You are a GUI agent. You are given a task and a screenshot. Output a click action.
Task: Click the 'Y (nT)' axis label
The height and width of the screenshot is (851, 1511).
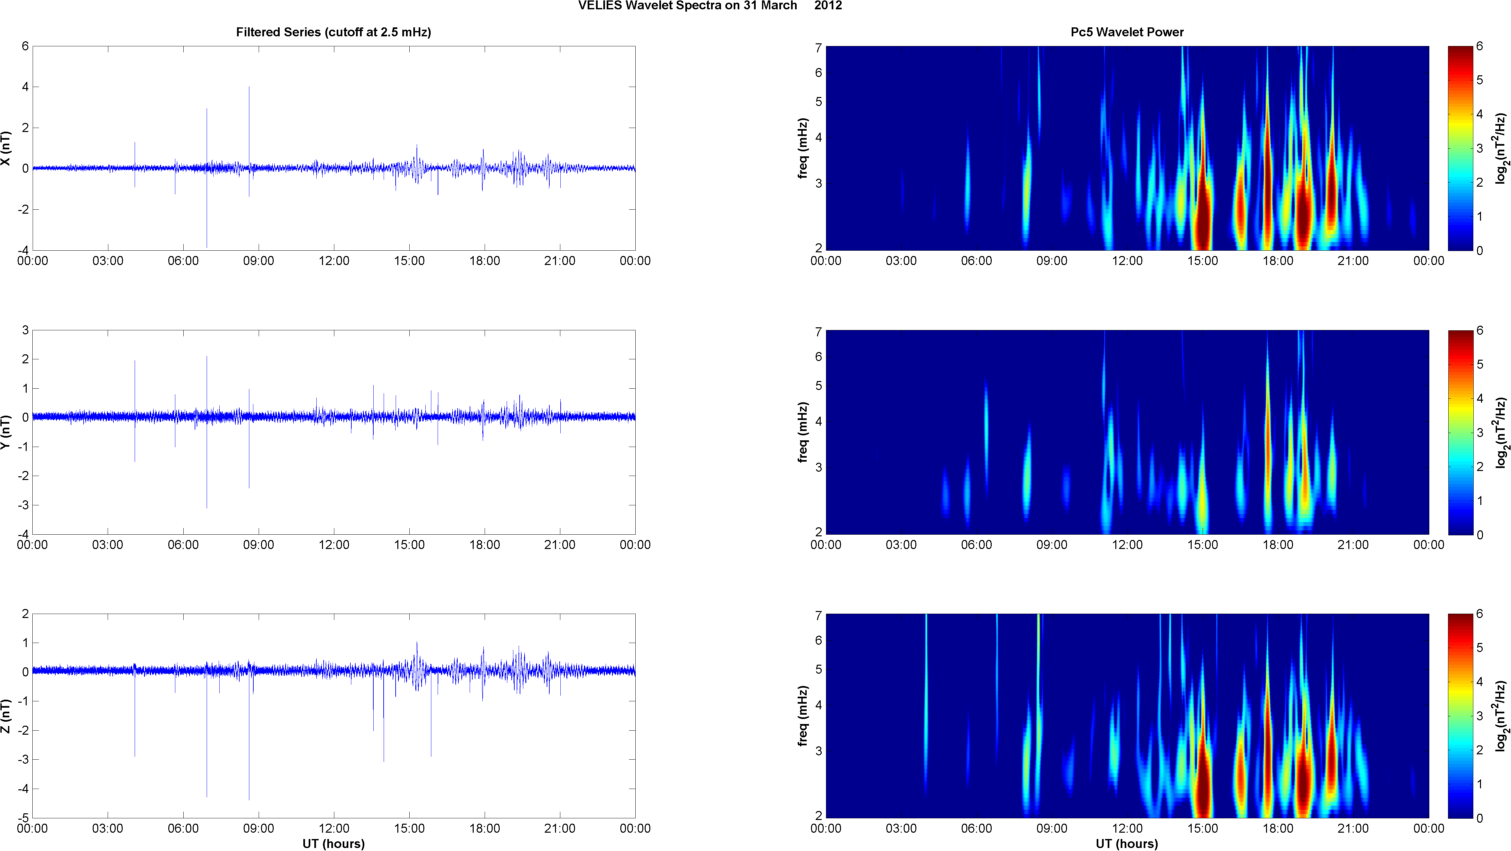click(x=7, y=432)
